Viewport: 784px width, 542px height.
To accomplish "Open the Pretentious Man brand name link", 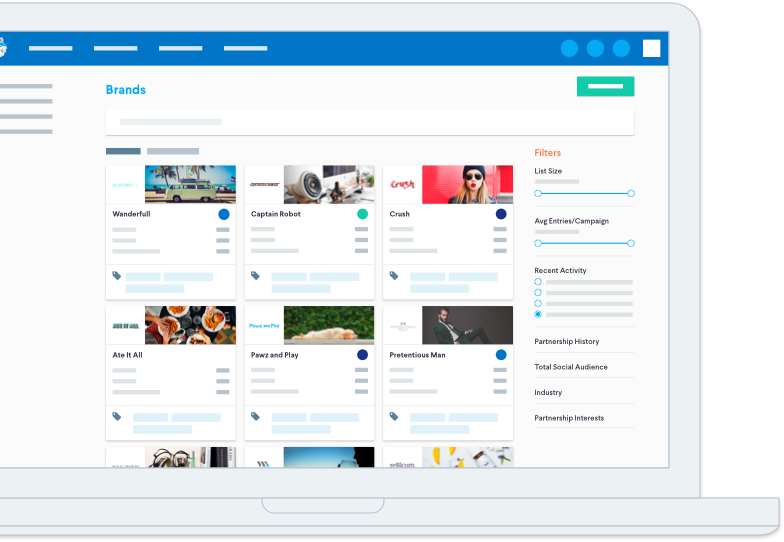I will click(x=418, y=355).
